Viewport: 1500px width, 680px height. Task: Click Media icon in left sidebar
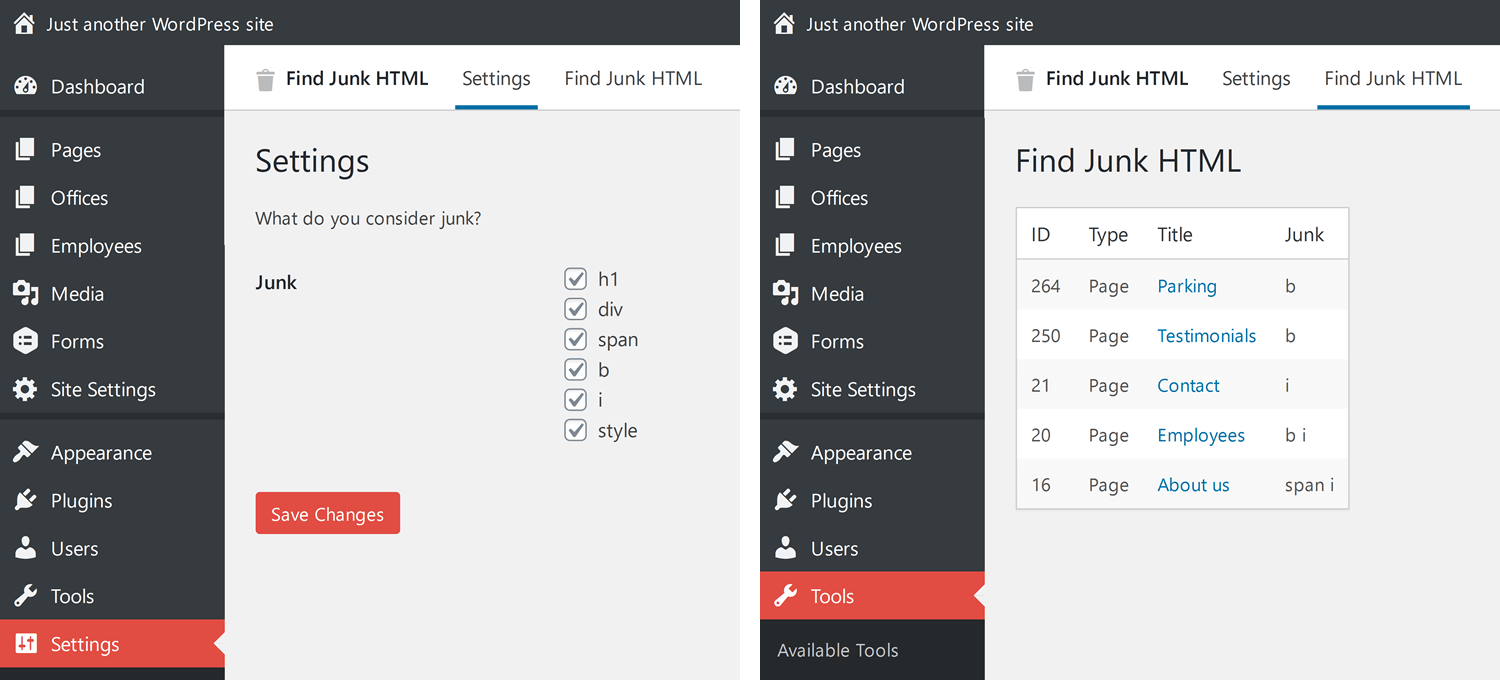tap(25, 293)
